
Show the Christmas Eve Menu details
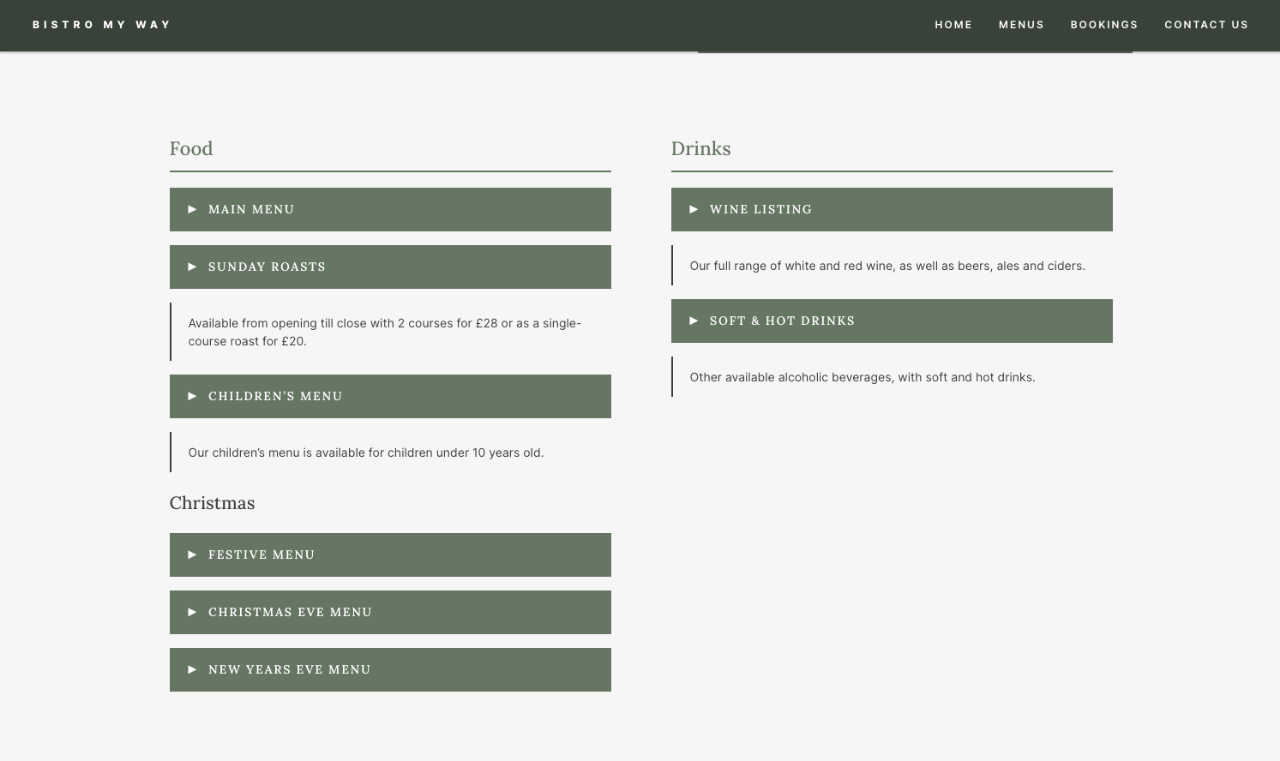(390, 612)
